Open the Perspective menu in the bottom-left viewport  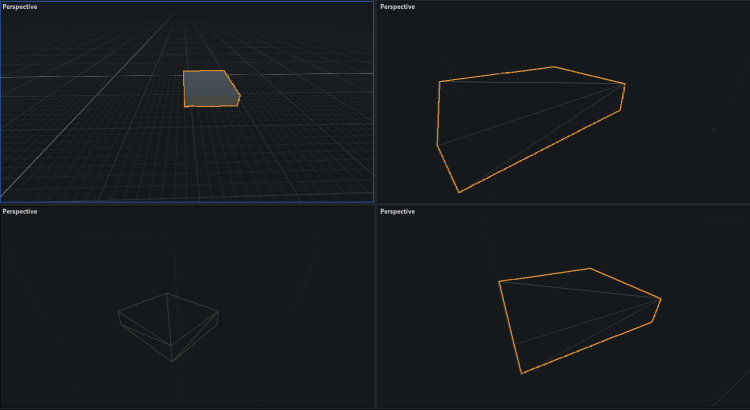point(20,212)
